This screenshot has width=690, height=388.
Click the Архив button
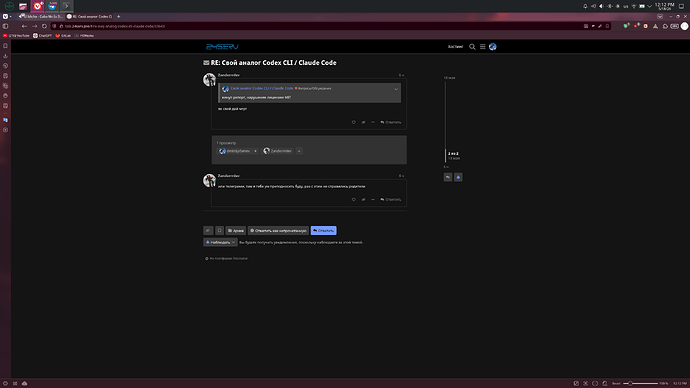point(236,231)
